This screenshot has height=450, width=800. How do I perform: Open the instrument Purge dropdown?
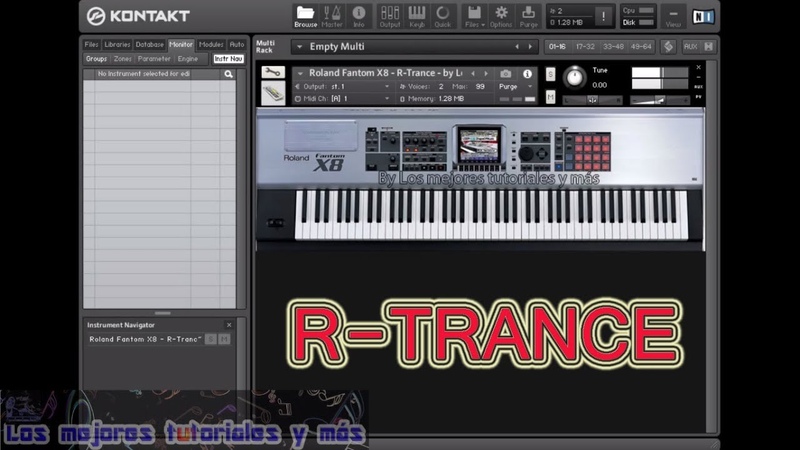point(516,87)
